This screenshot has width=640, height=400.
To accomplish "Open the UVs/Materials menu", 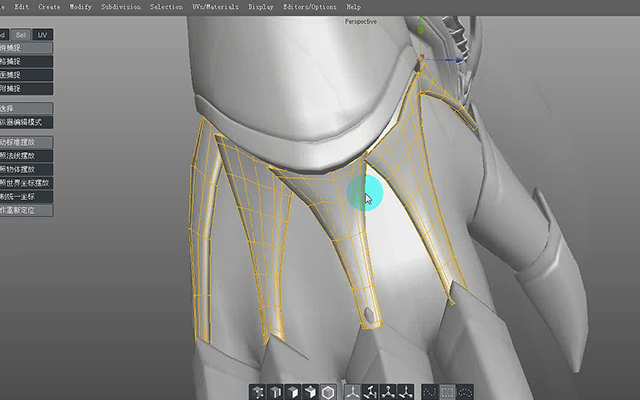I will tap(215, 7).
